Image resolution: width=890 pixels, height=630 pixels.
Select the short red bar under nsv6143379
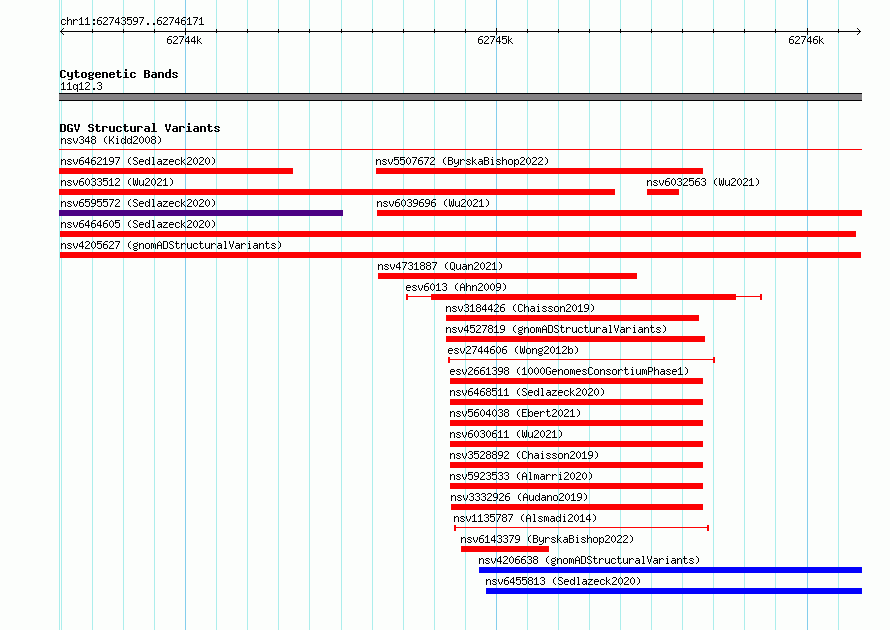(x=505, y=549)
